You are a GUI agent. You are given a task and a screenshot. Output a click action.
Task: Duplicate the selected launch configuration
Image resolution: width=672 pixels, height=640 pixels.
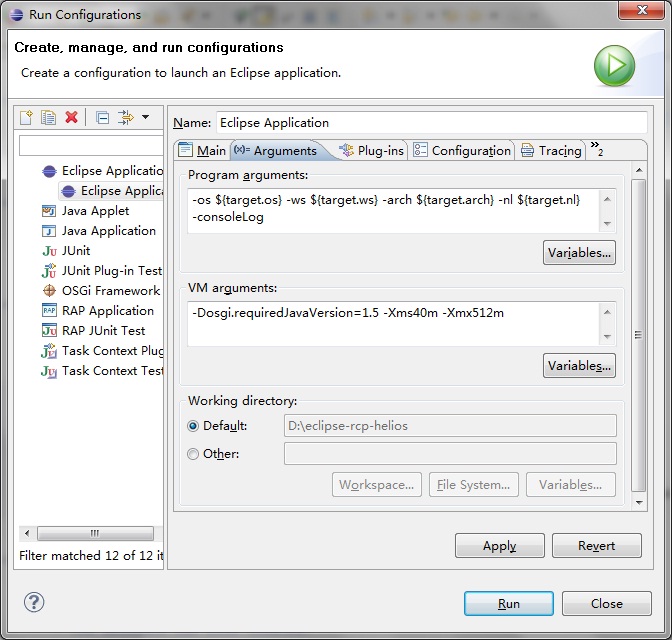pyautogui.click(x=48, y=117)
